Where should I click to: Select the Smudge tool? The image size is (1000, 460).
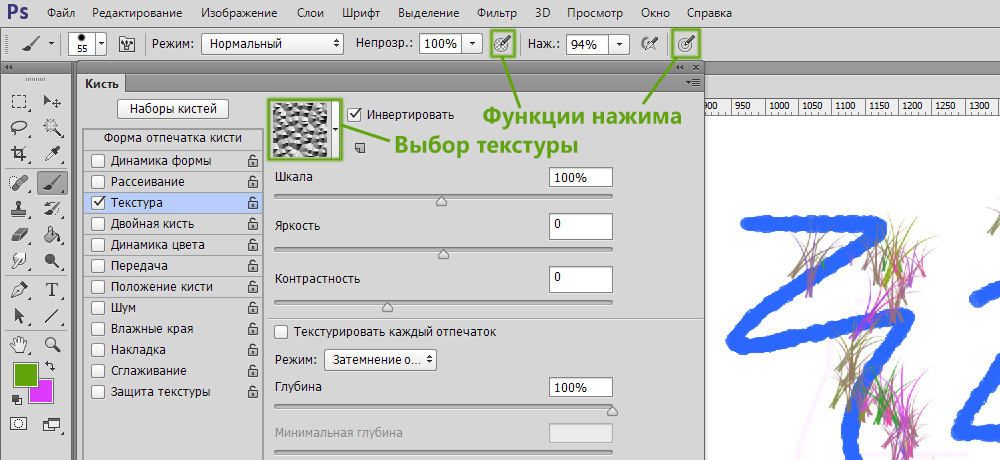pyautogui.click(x=20, y=260)
